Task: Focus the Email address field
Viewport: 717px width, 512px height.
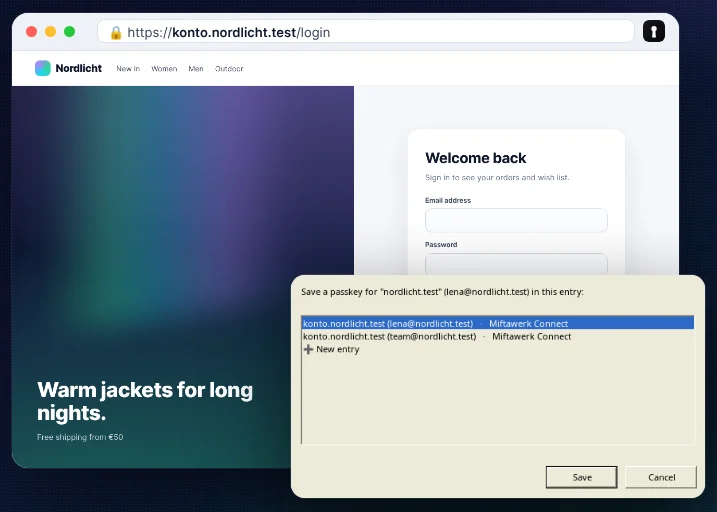Action: (x=516, y=220)
